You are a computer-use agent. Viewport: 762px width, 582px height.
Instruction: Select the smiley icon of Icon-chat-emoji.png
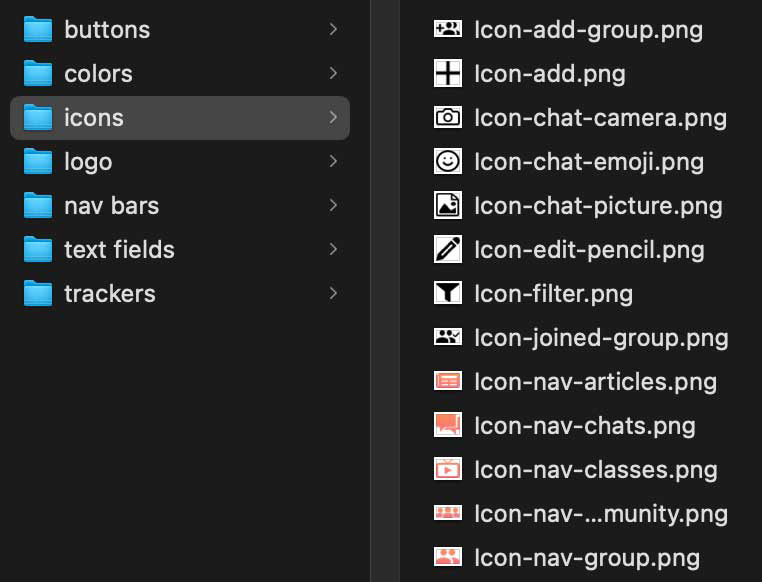coord(447,161)
